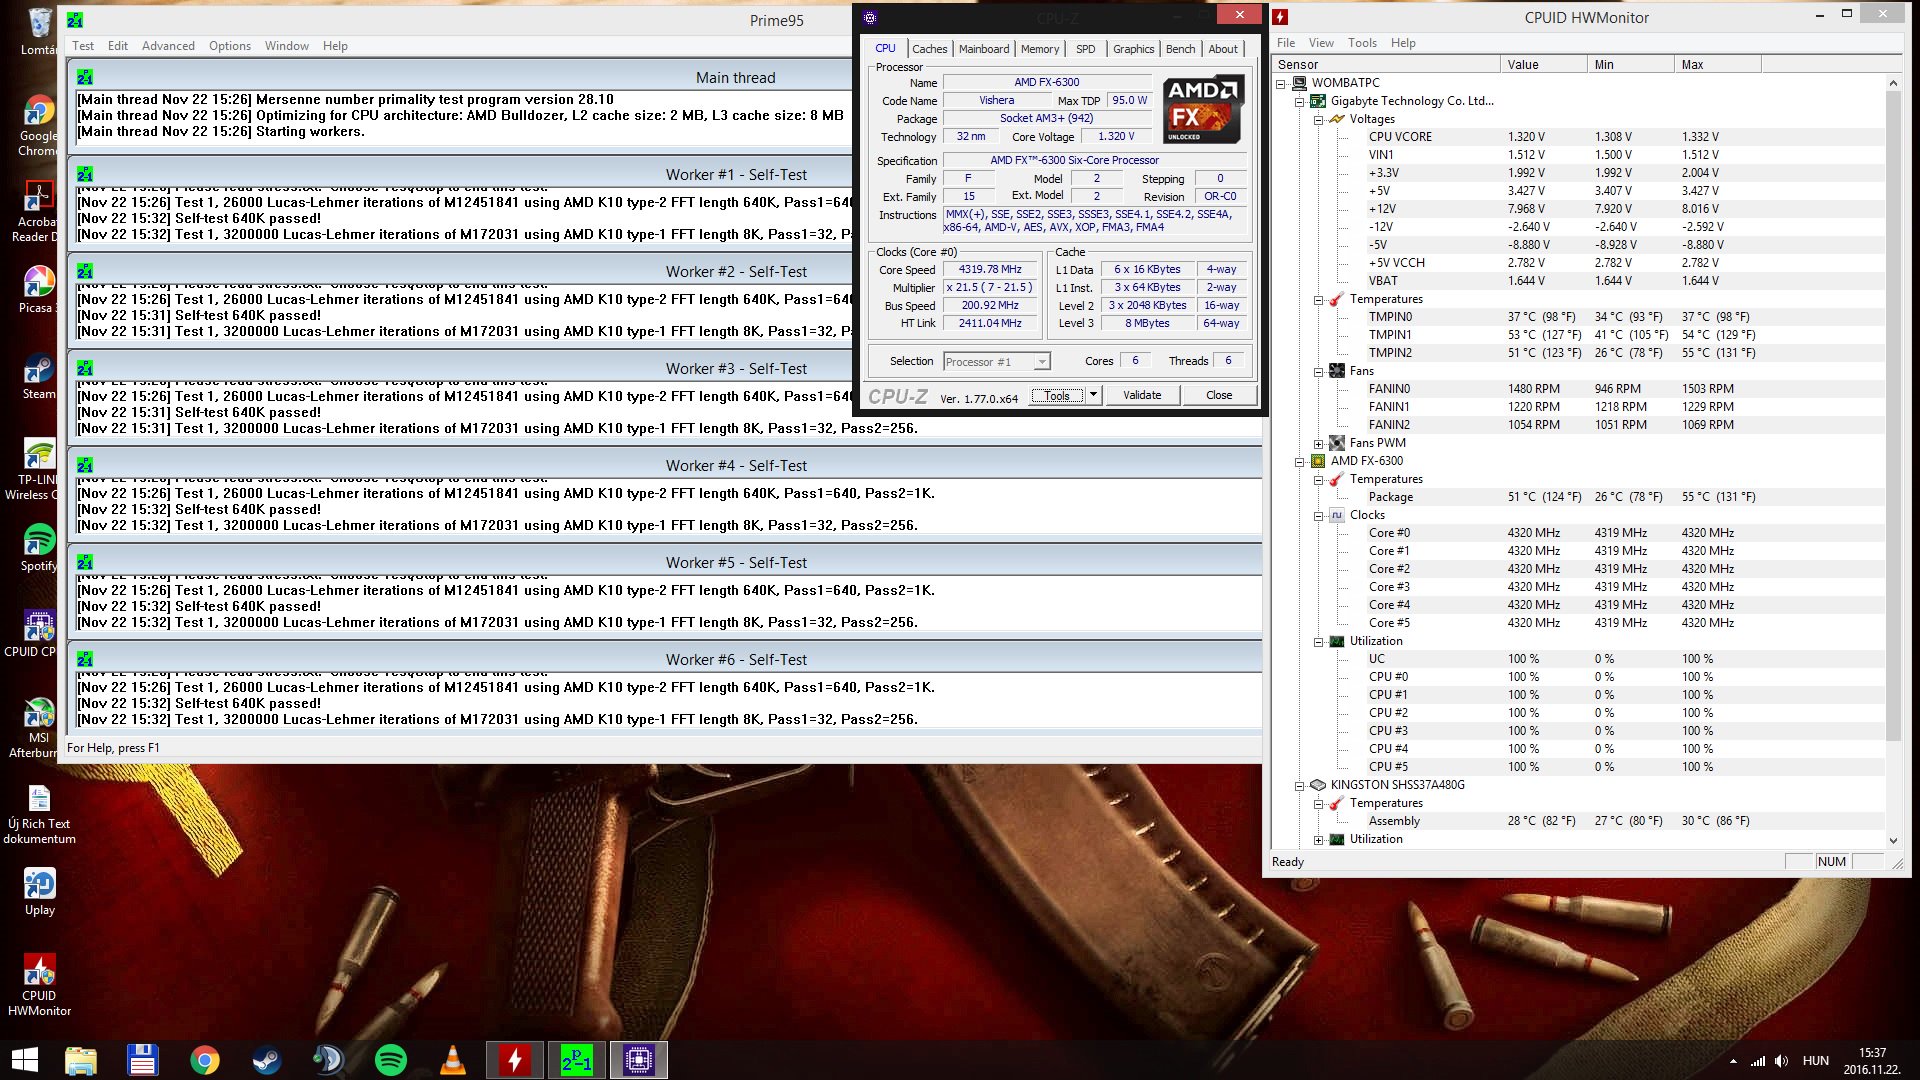Screen dimensions: 1920x1080
Task: Launch Uplay desktop shortcut
Action: tap(39, 892)
